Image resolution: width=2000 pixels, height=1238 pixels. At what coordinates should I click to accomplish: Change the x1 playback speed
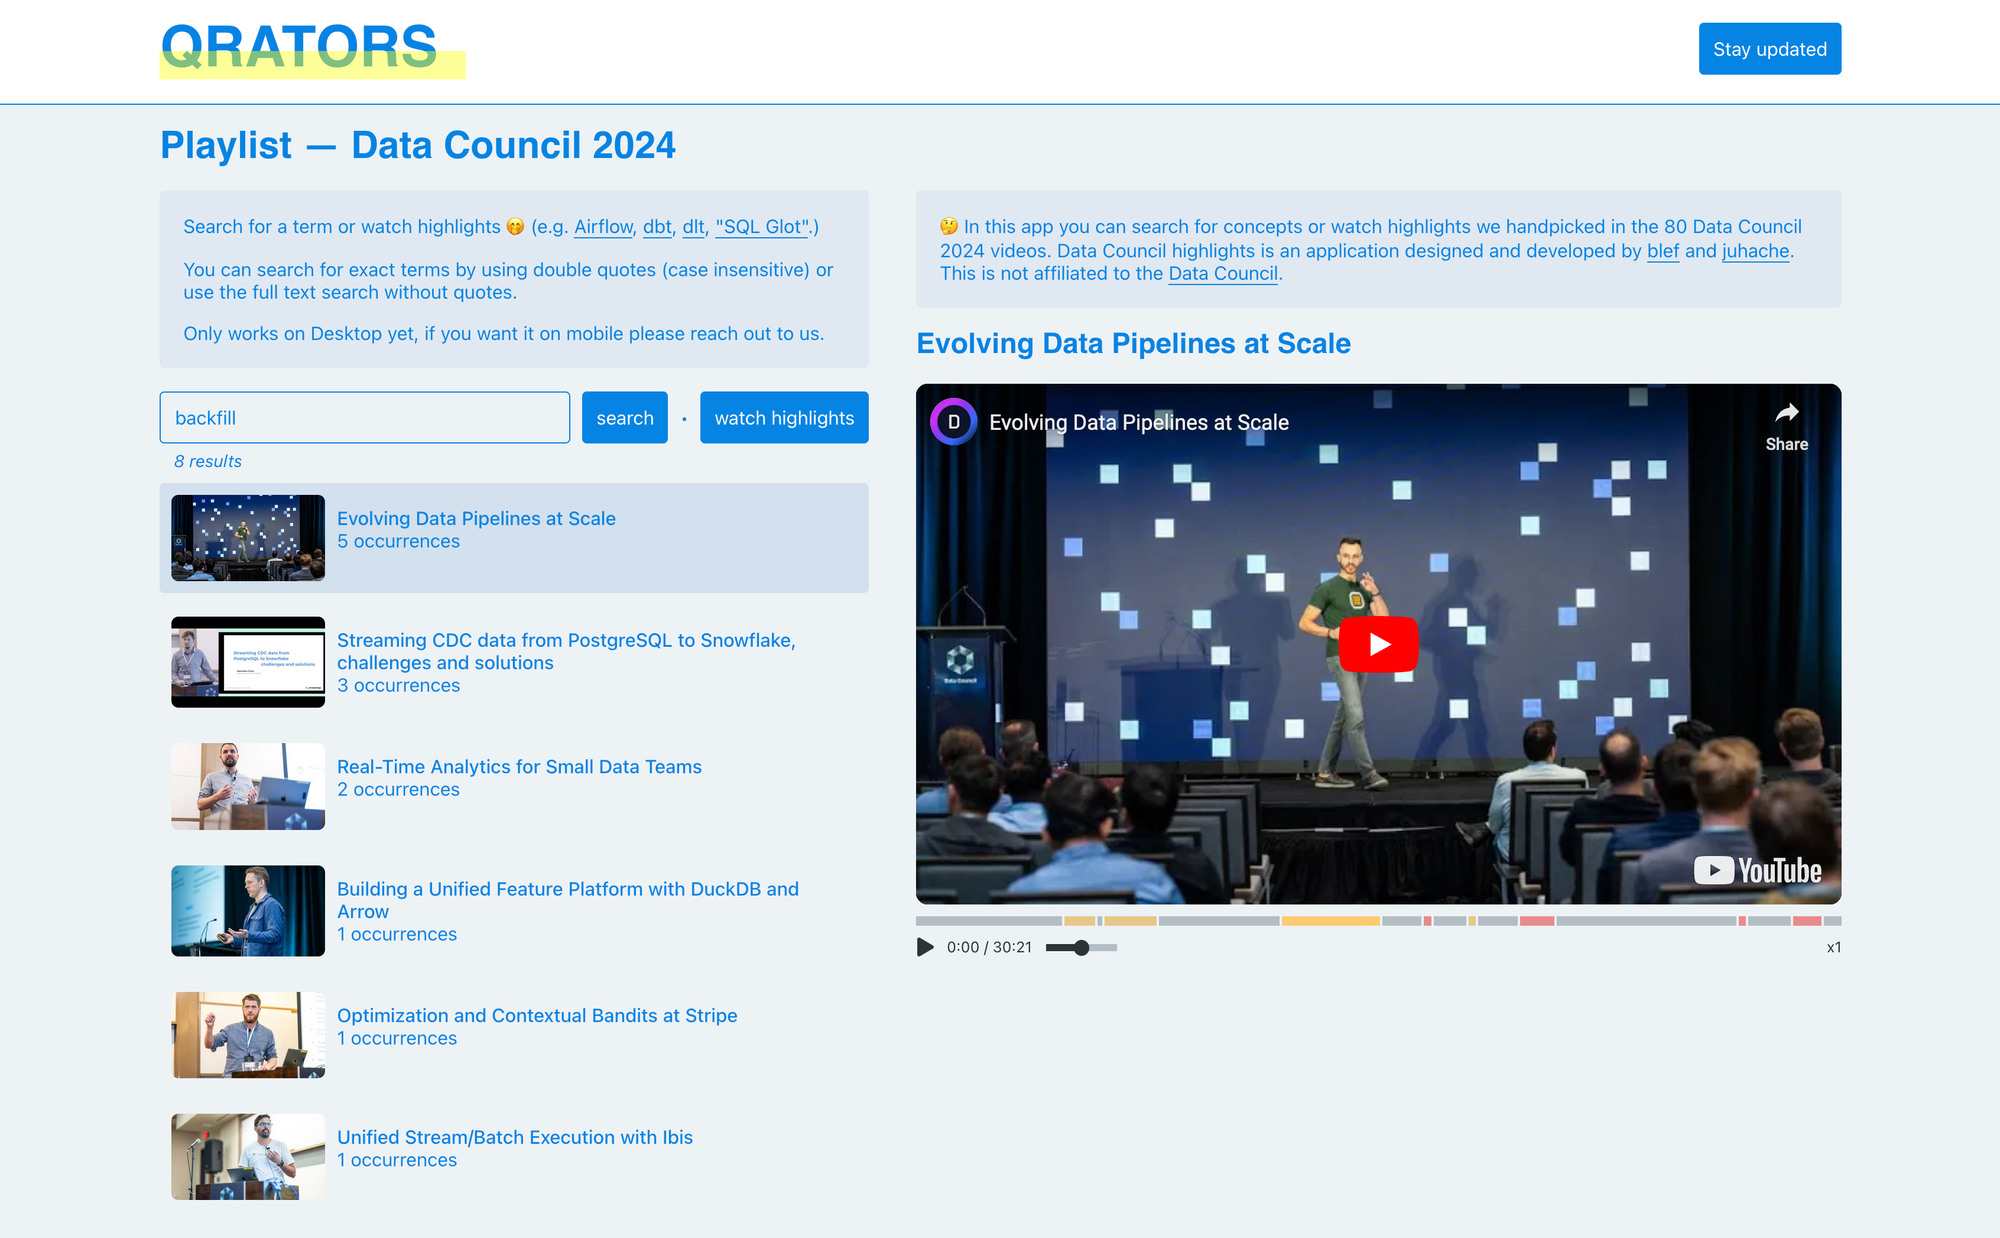point(1833,947)
